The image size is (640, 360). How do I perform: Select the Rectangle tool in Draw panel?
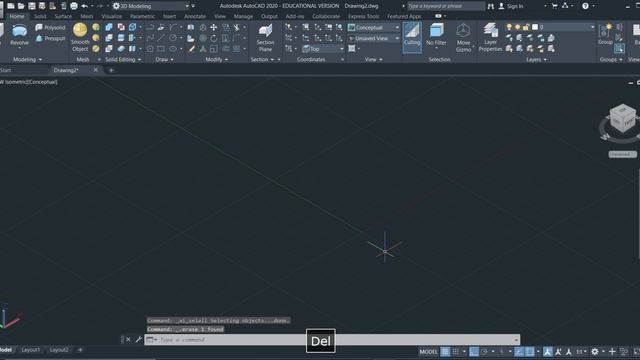[x=162, y=49]
